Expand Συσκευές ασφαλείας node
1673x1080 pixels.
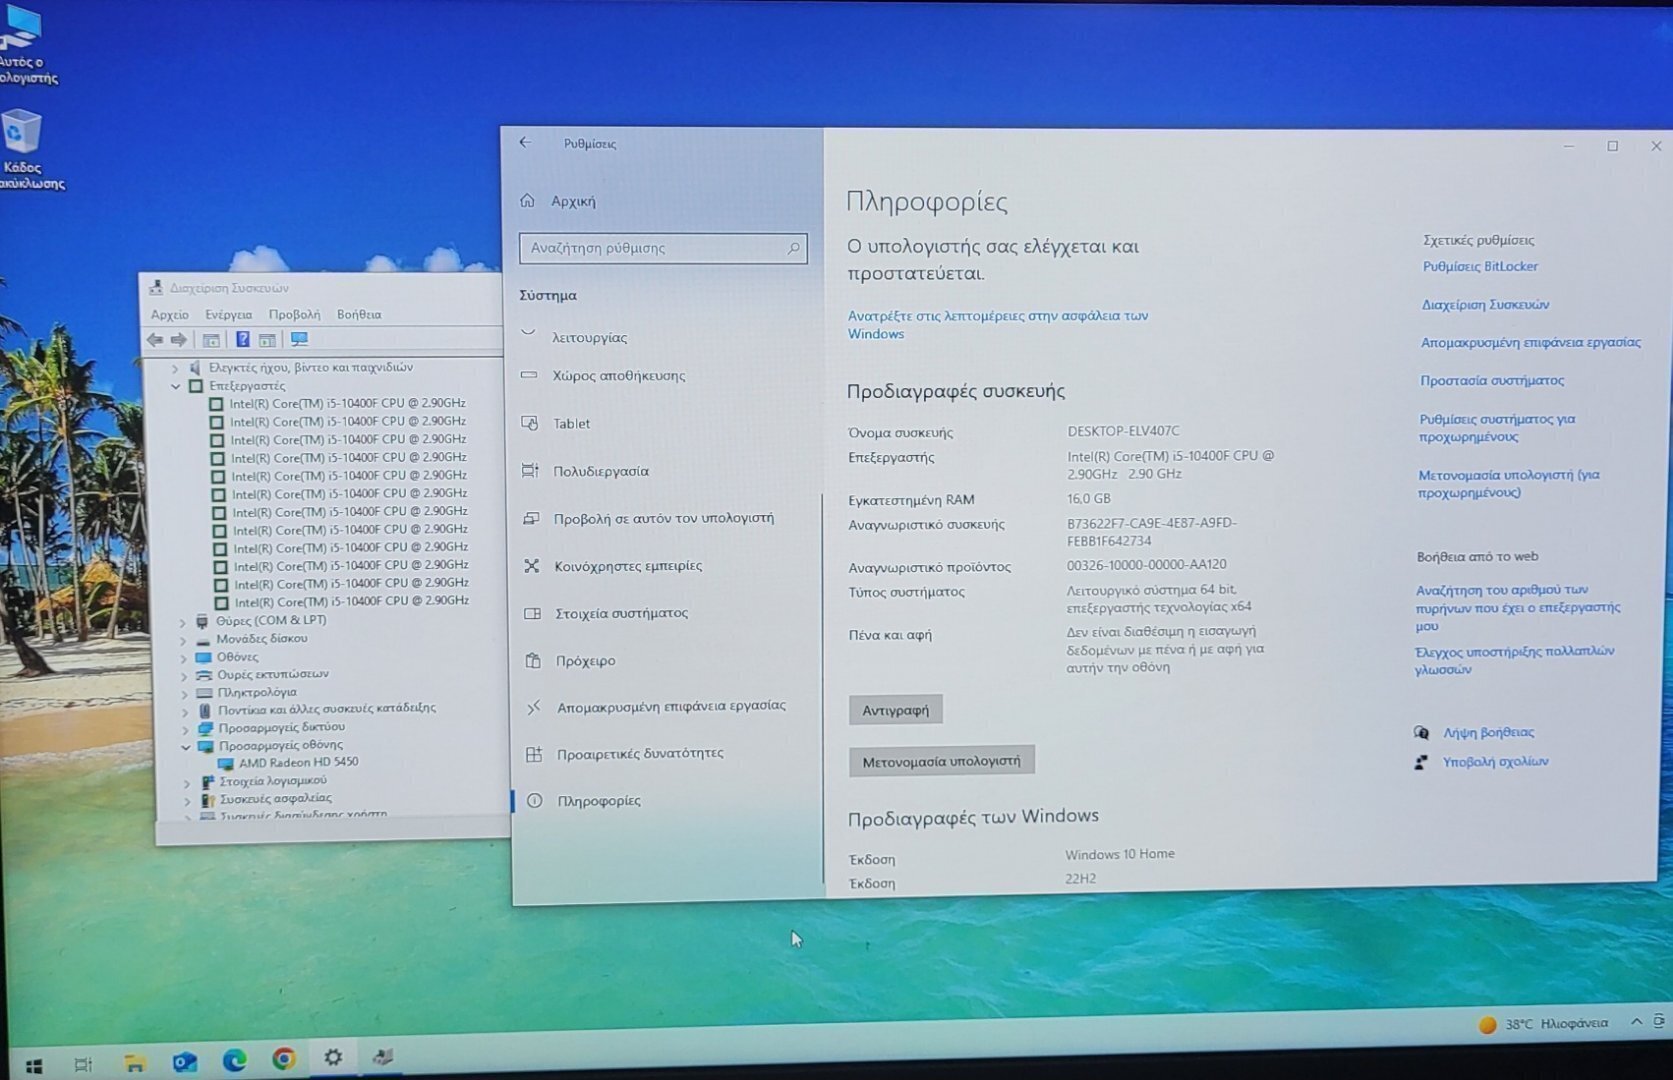tap(187, 801)
